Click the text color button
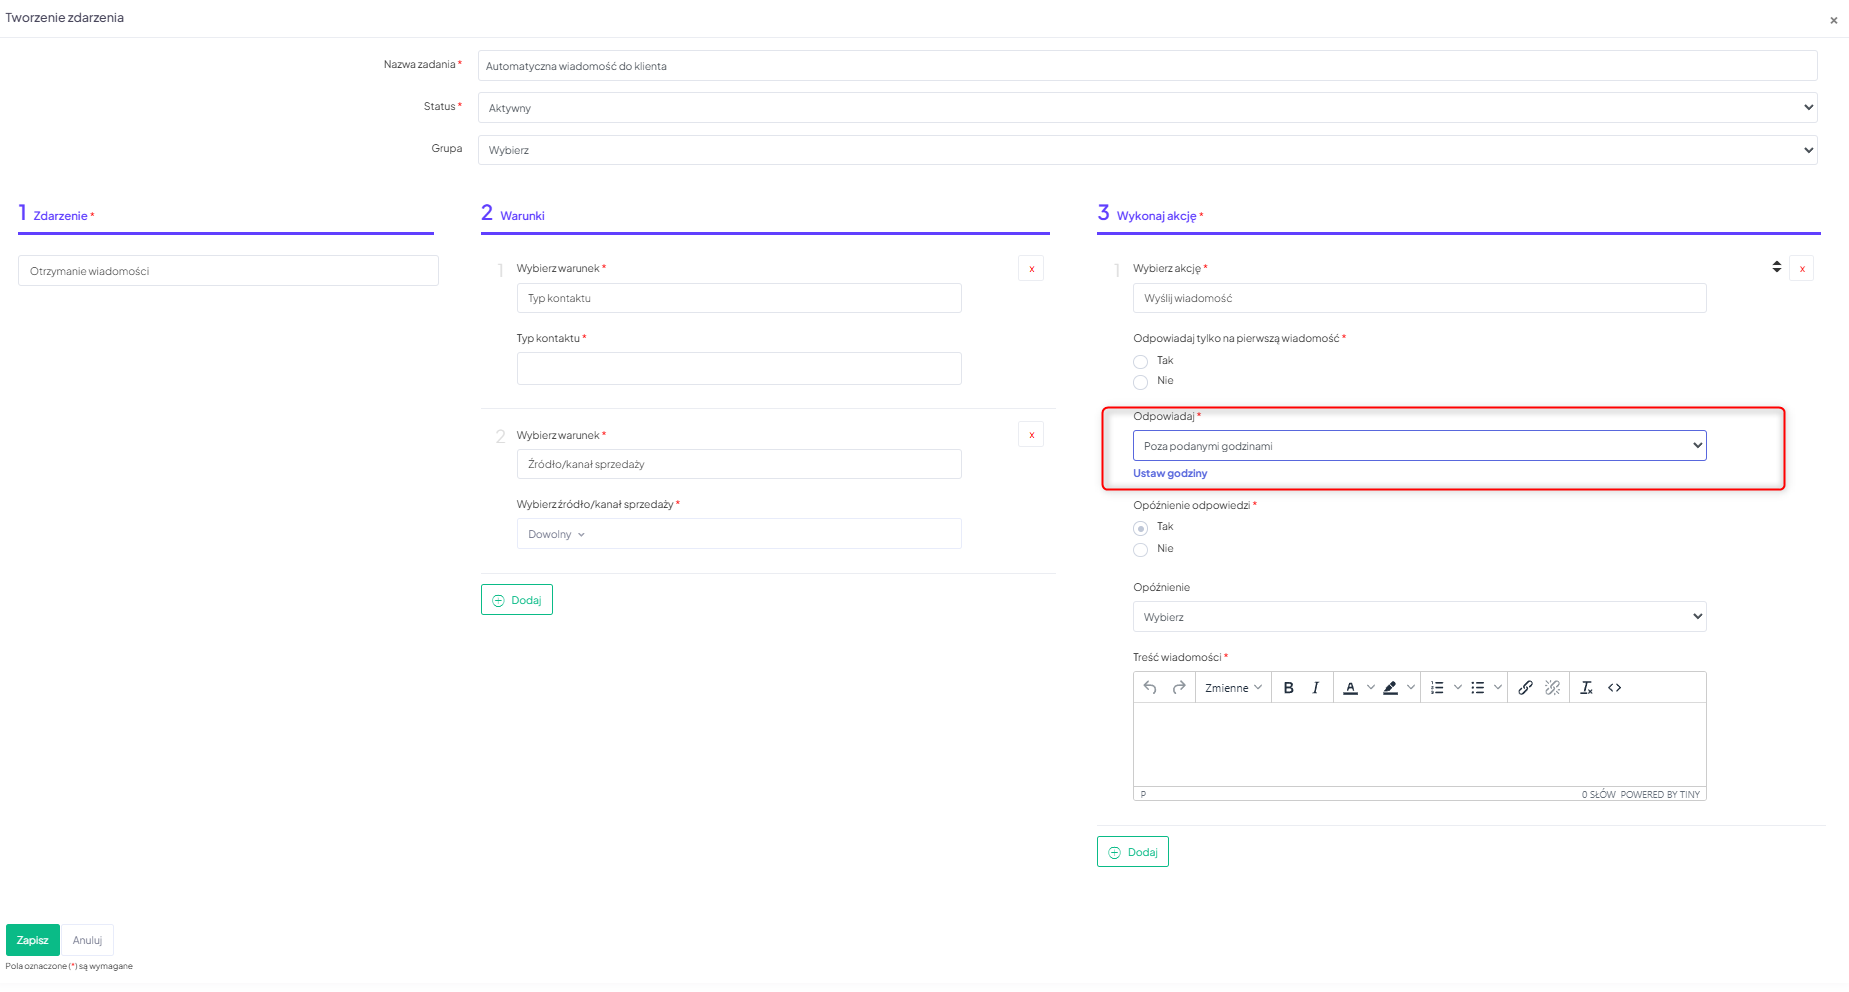 click(x=1350, y=688)
